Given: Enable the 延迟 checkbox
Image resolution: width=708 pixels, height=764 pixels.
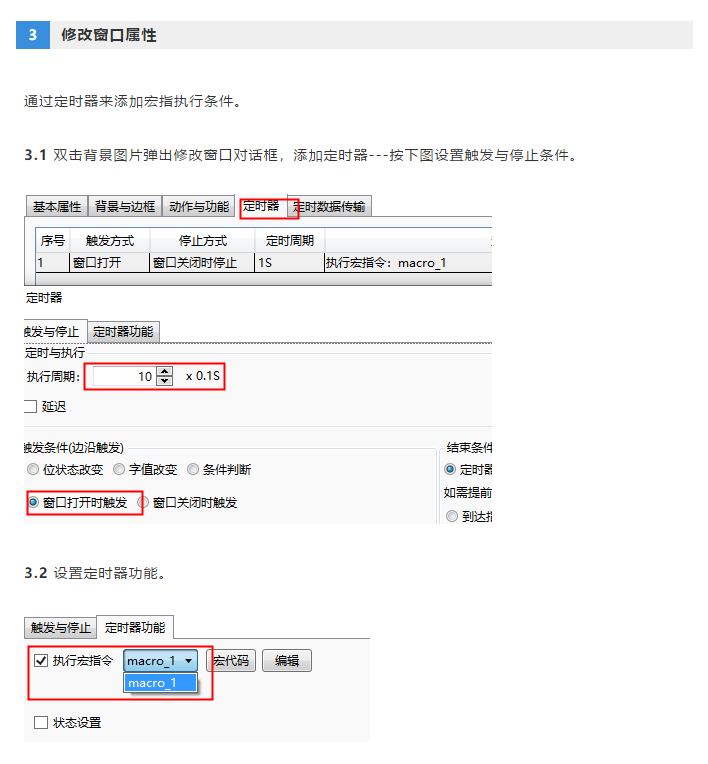Looking at the screenshot, I should [29, 407].
